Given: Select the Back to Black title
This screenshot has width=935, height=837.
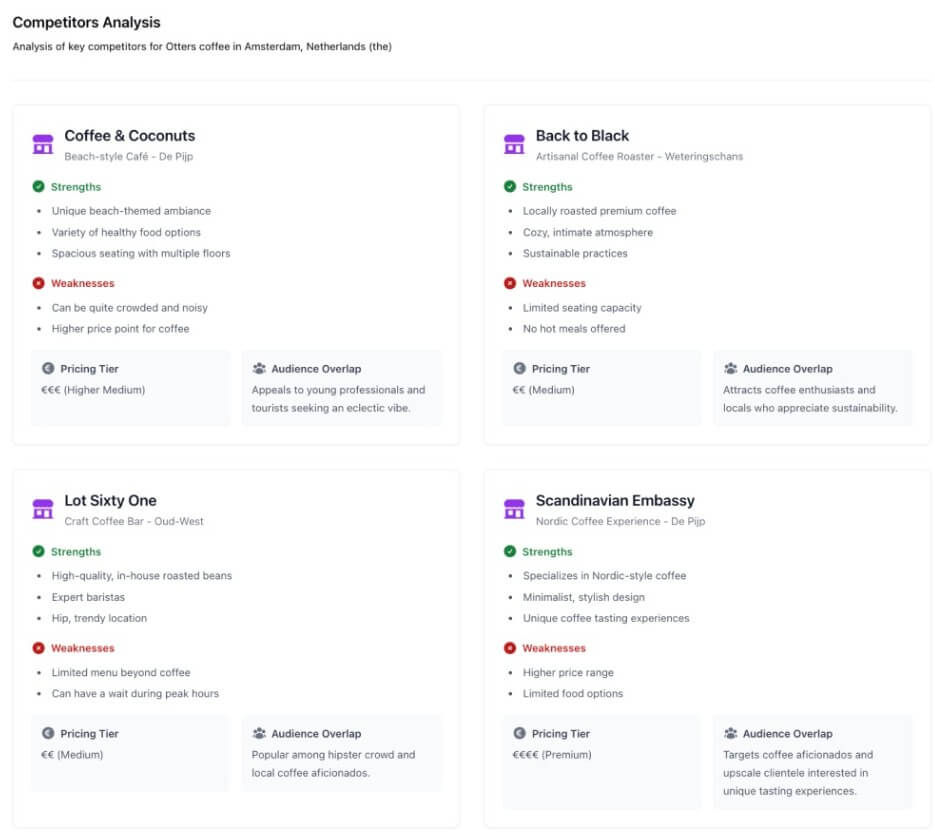Looking at the screenshot, I should coord(582,136).
